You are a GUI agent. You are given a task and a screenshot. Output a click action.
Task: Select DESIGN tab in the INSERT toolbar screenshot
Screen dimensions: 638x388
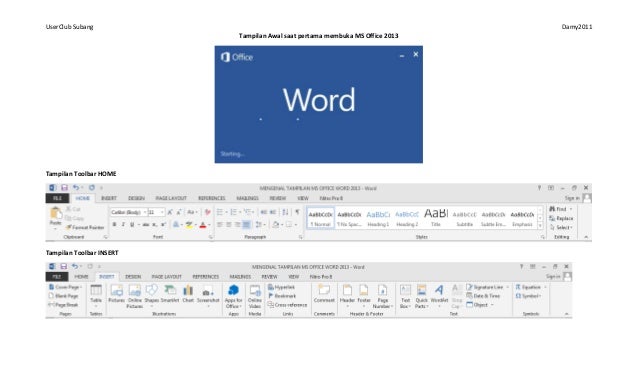click(x=133, y=277)
